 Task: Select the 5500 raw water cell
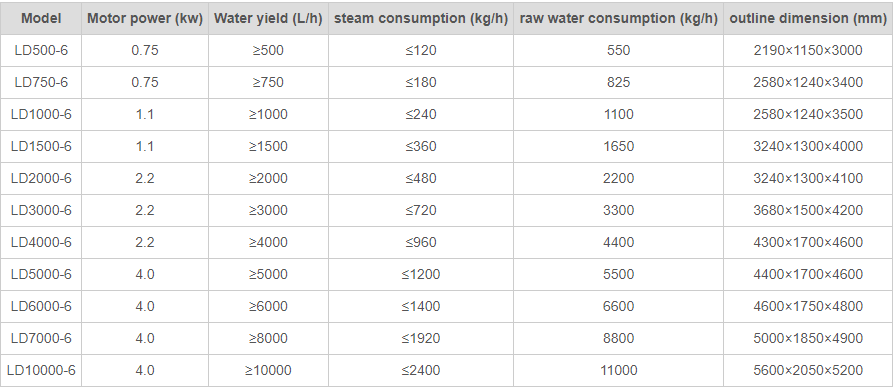click(618, 274)
